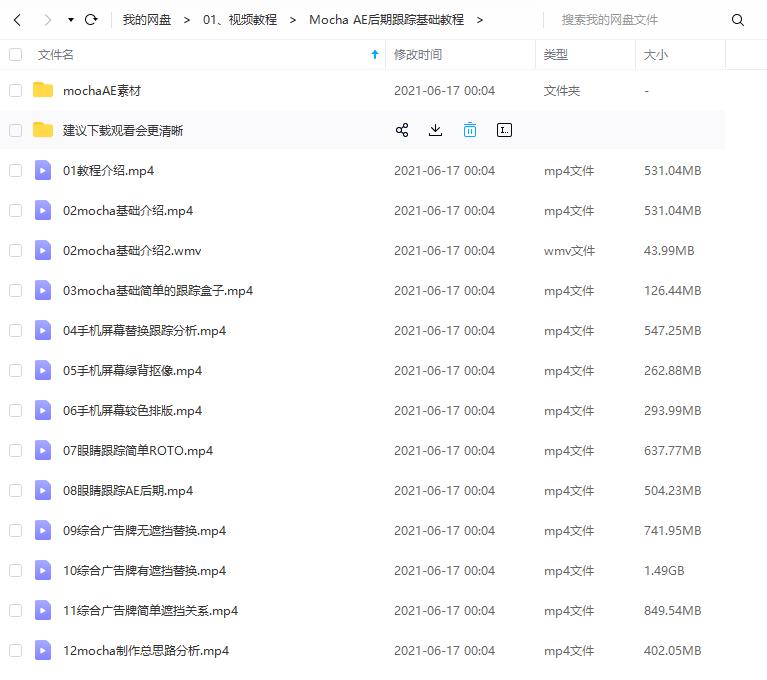The height and width of the screenshot is (680, 767).
Task: Check the 04手机屏幕替换跟踪分析.mp4 checkbox
Action: coord(16,331)
